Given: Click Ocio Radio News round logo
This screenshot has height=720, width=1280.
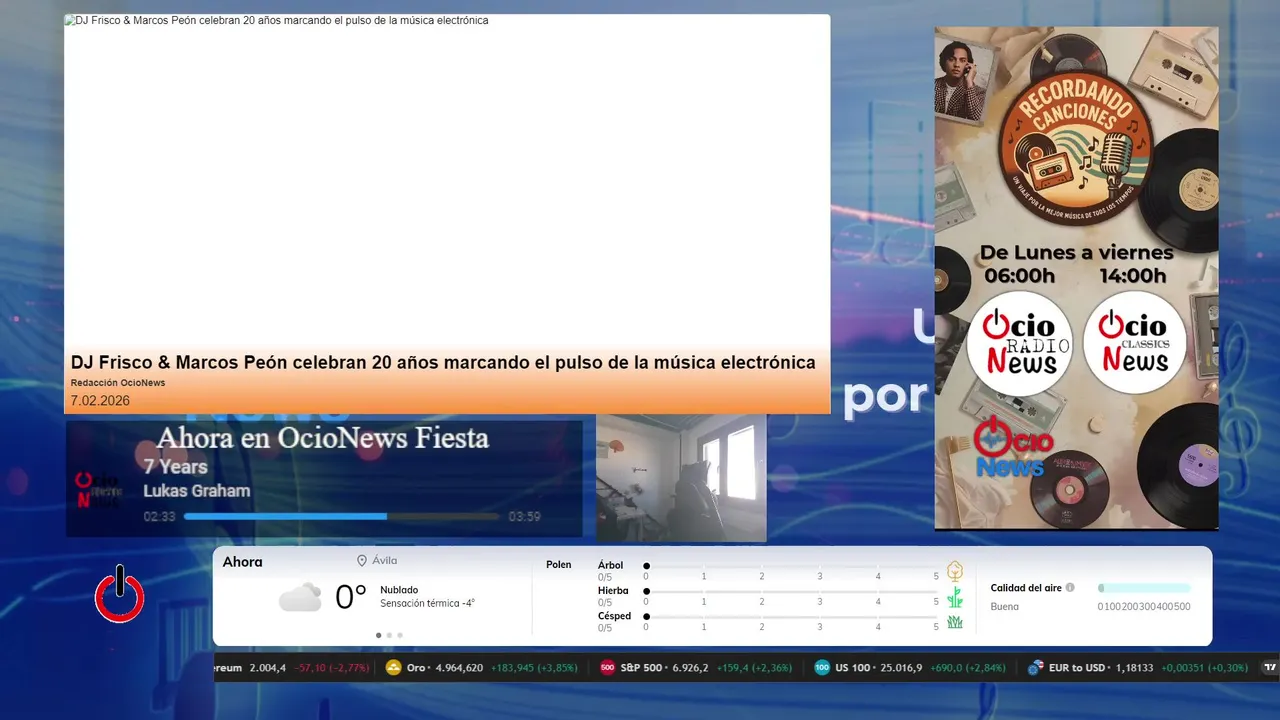Looking at the screenshot, I should [x=1019, y=343].
